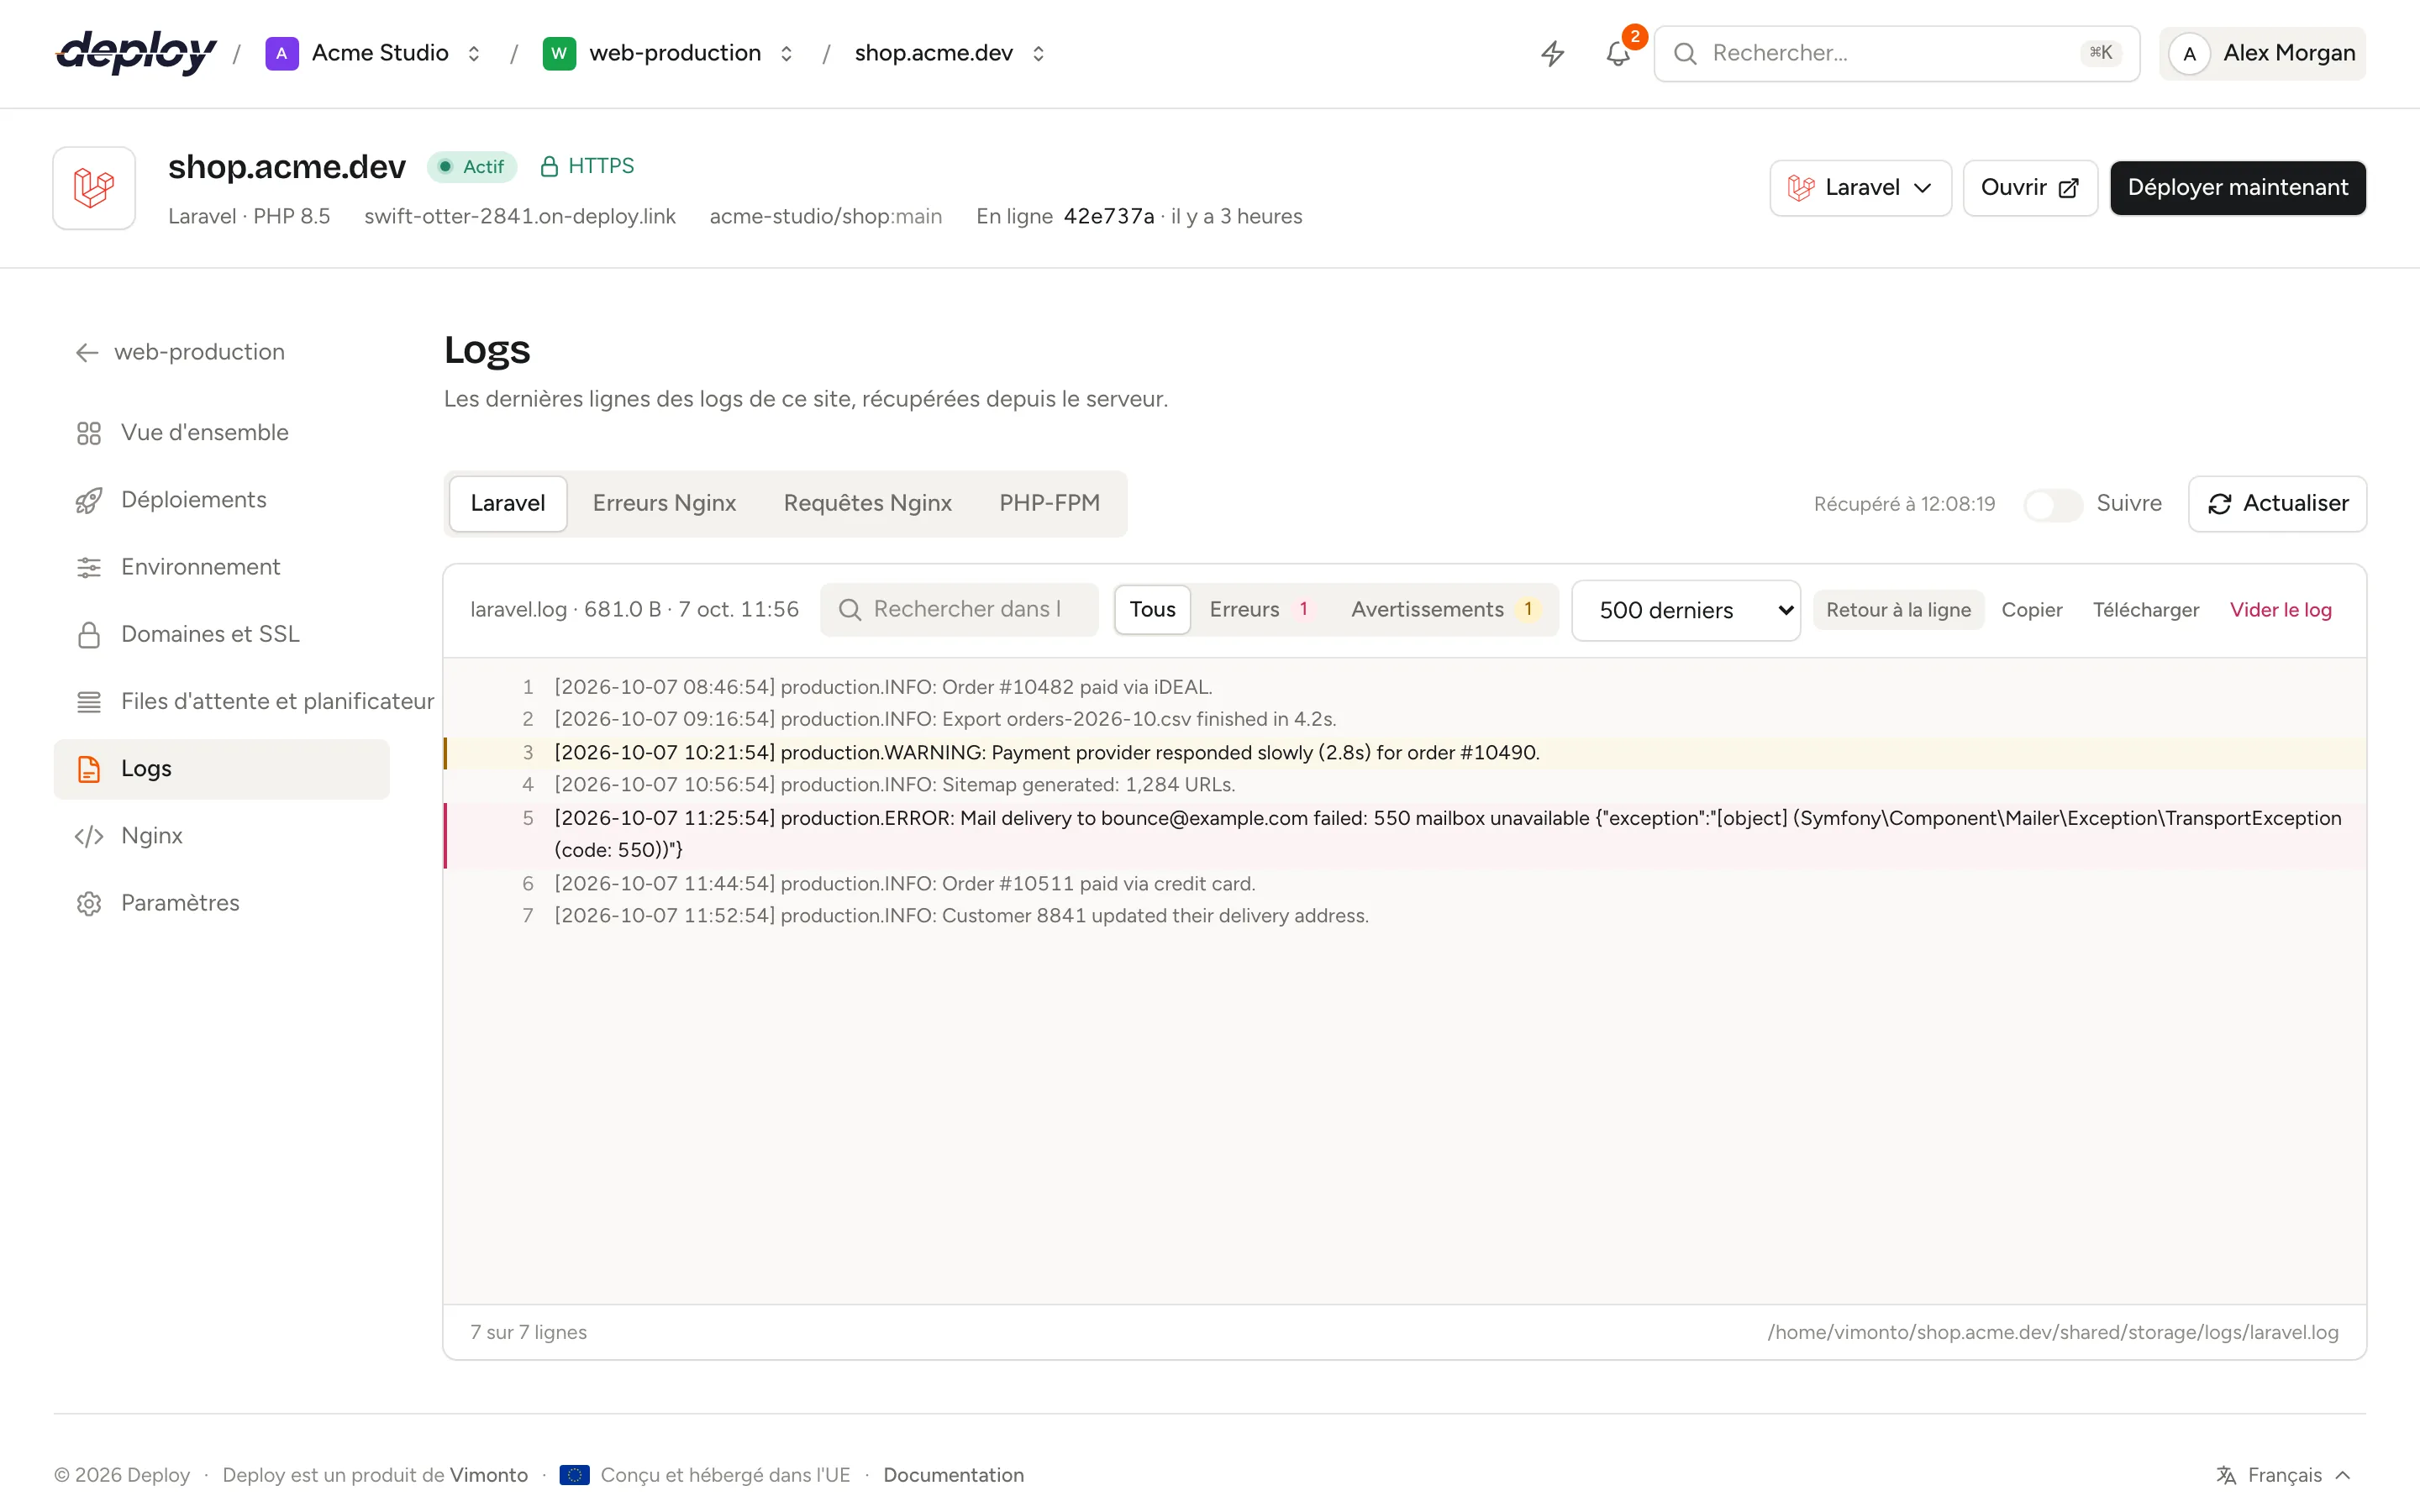Go back to web-production using the arrow
This screenshot has width=2420, height=1512.
coord(180,352)
